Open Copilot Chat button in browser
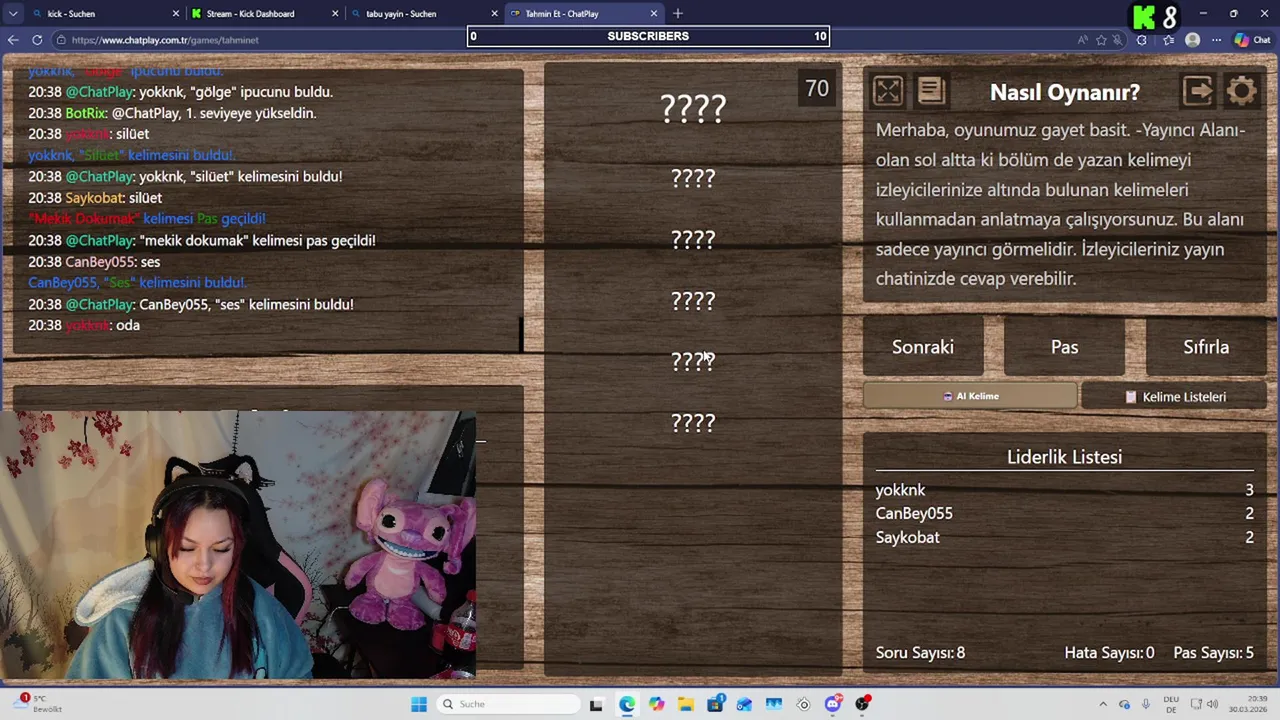 [x=1253, y=40]
